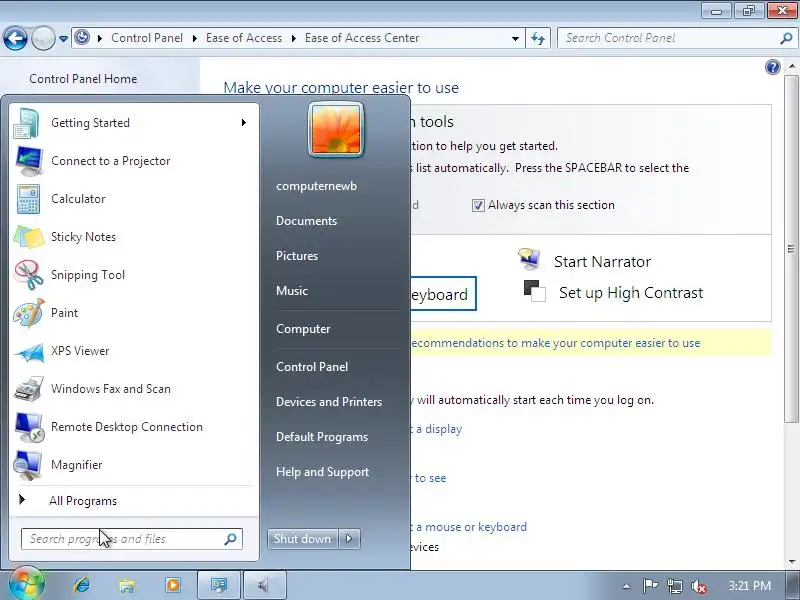The image size is (800, 600).
Task: Open the Paint palette icon
Action: [x=29, y=313]
